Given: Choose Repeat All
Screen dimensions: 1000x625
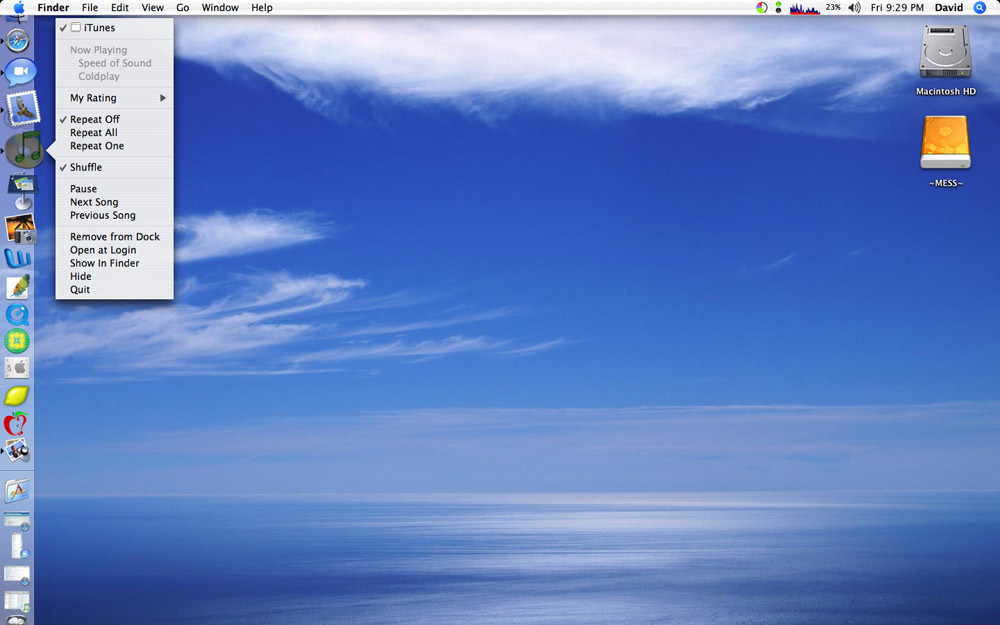Looking at the screenshot, I should 115,133.
